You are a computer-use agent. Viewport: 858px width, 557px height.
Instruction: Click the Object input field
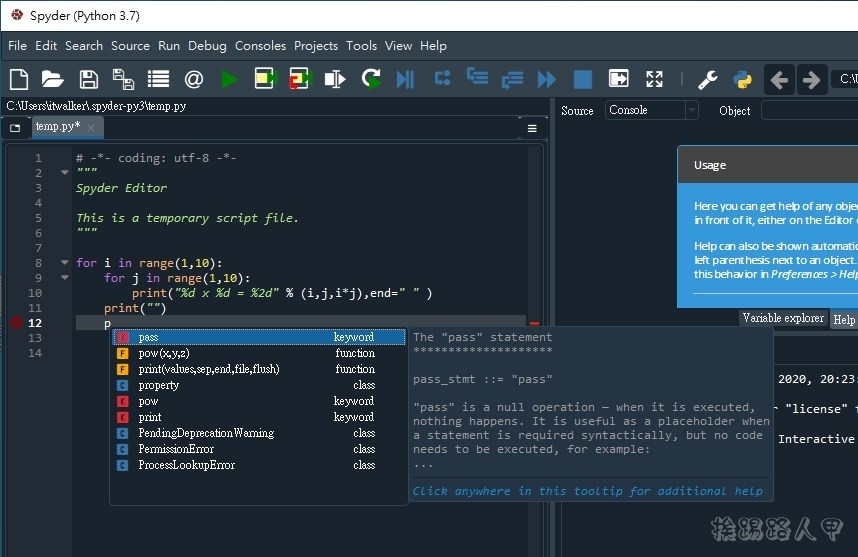click(808, 110)
